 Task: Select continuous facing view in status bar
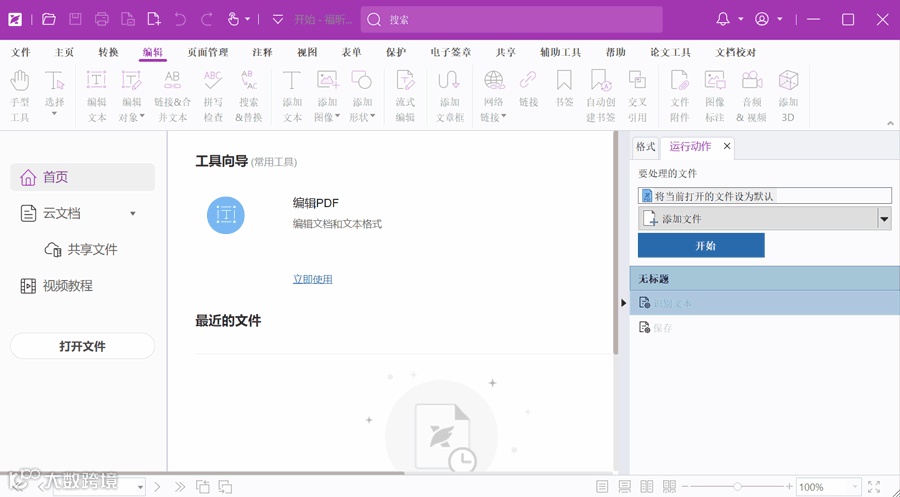pos(669,487)
